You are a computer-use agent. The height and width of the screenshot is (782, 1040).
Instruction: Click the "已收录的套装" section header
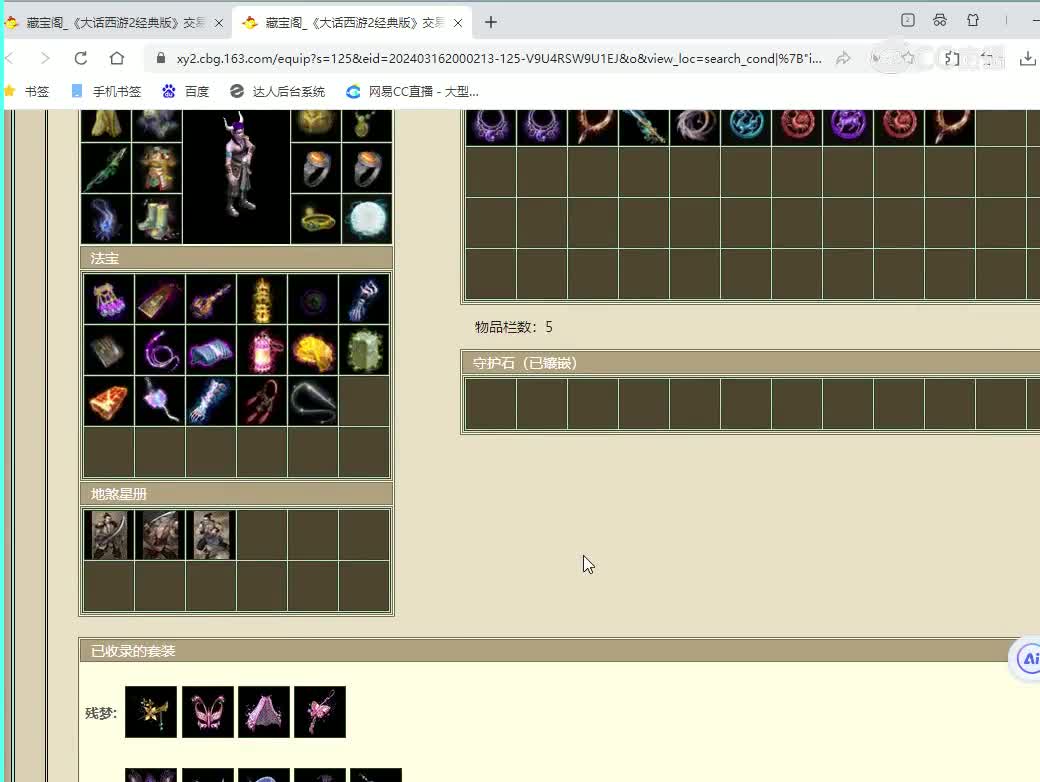pos(560,651)
